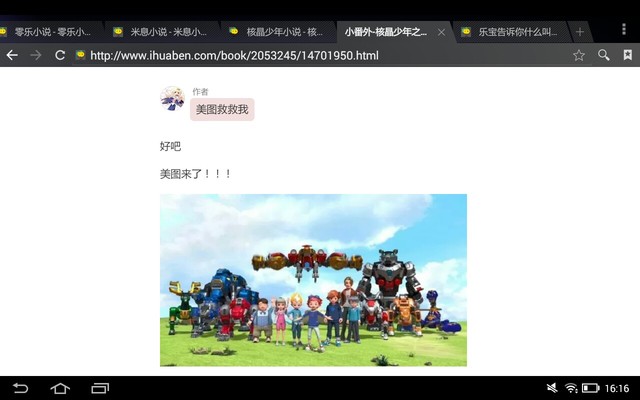
Task: Tap the Android home button
Action: [x=60, y=388]
